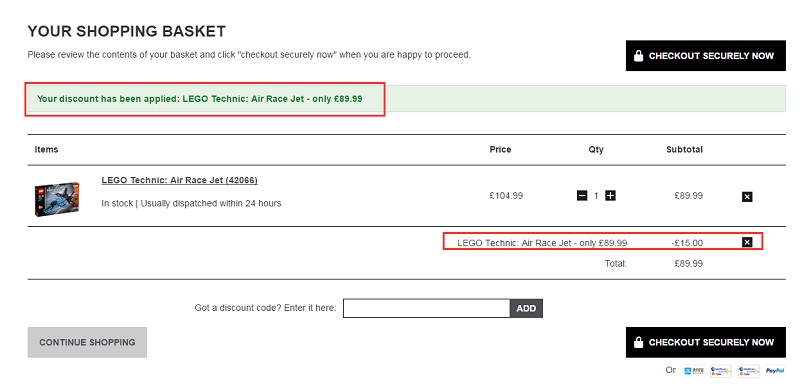Click the discount line label in the totals

pyautogui.click(x=542, y=243)
